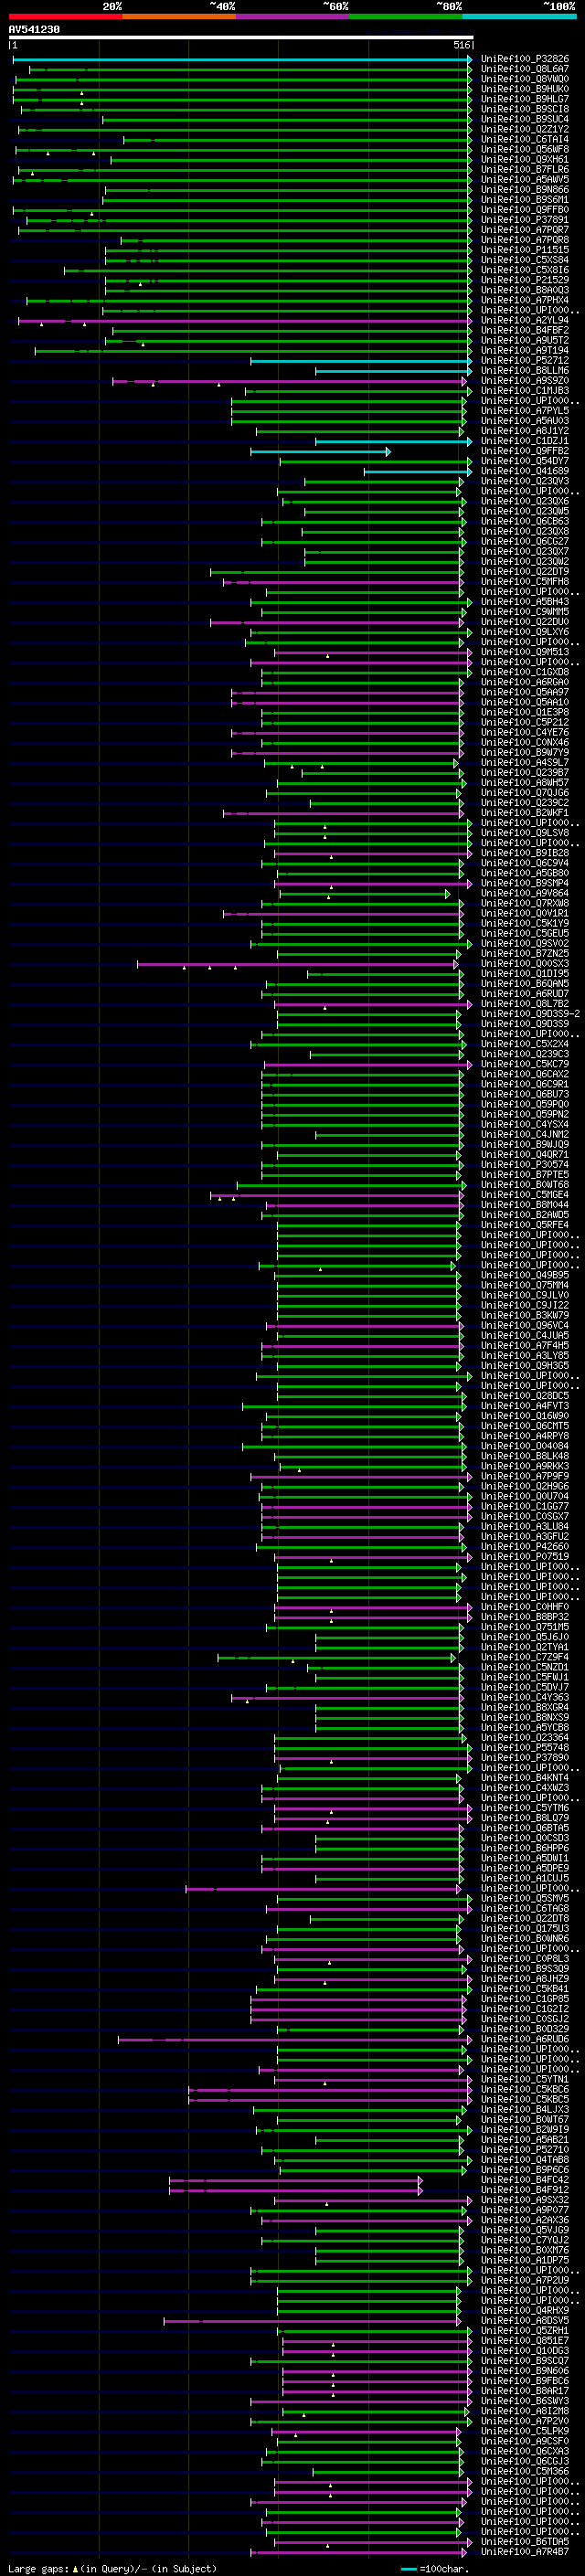Select hit label UniRef100_C7Z9F4
Viewport: 585px width, 2576px height.
525,1657
